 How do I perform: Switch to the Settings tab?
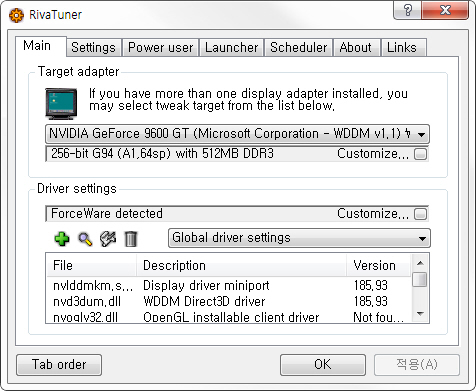(93, 47)
